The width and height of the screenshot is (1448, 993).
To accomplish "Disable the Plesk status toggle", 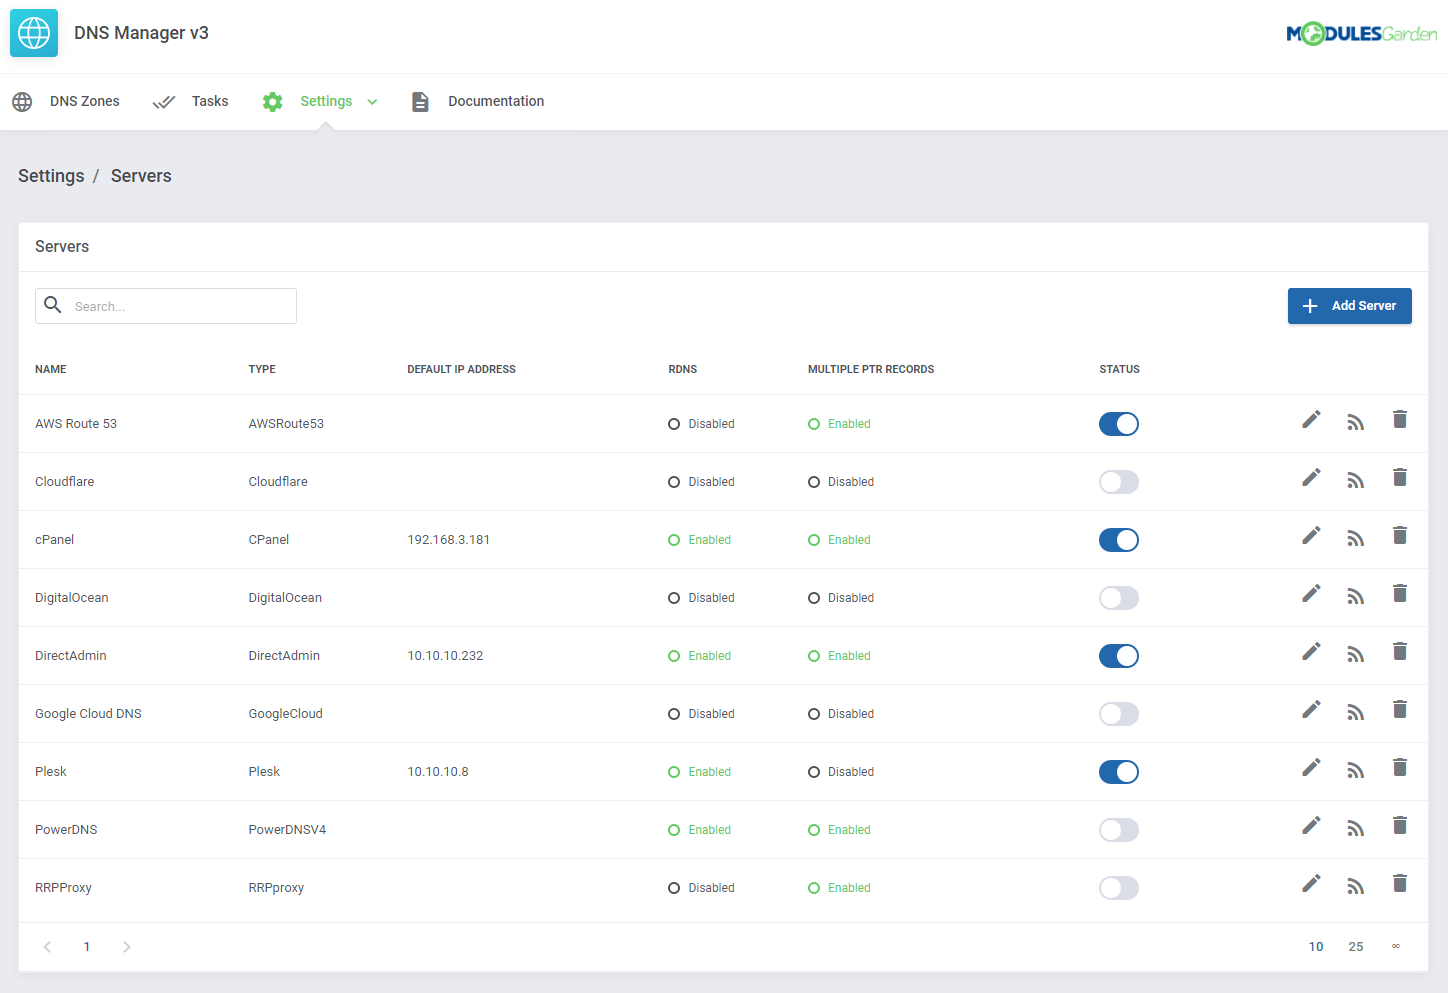I will click(x=1119, y=772).
